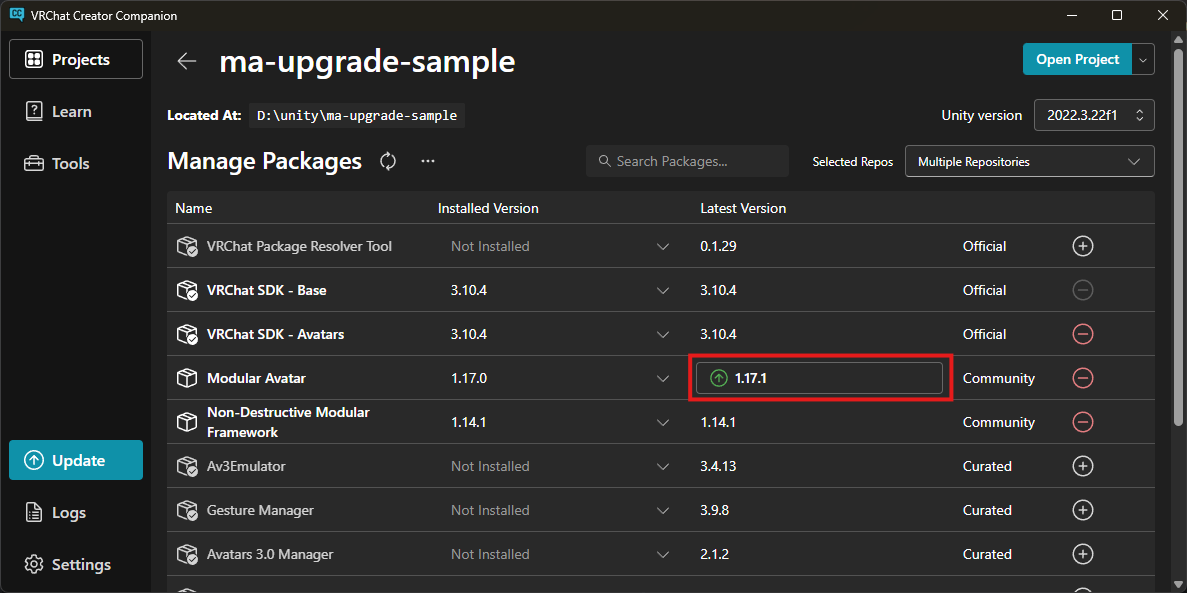Add the Av3Emulator package
Image resolution: width=1187 pixels, height=593 pixels.
(x=1083, y=466)
